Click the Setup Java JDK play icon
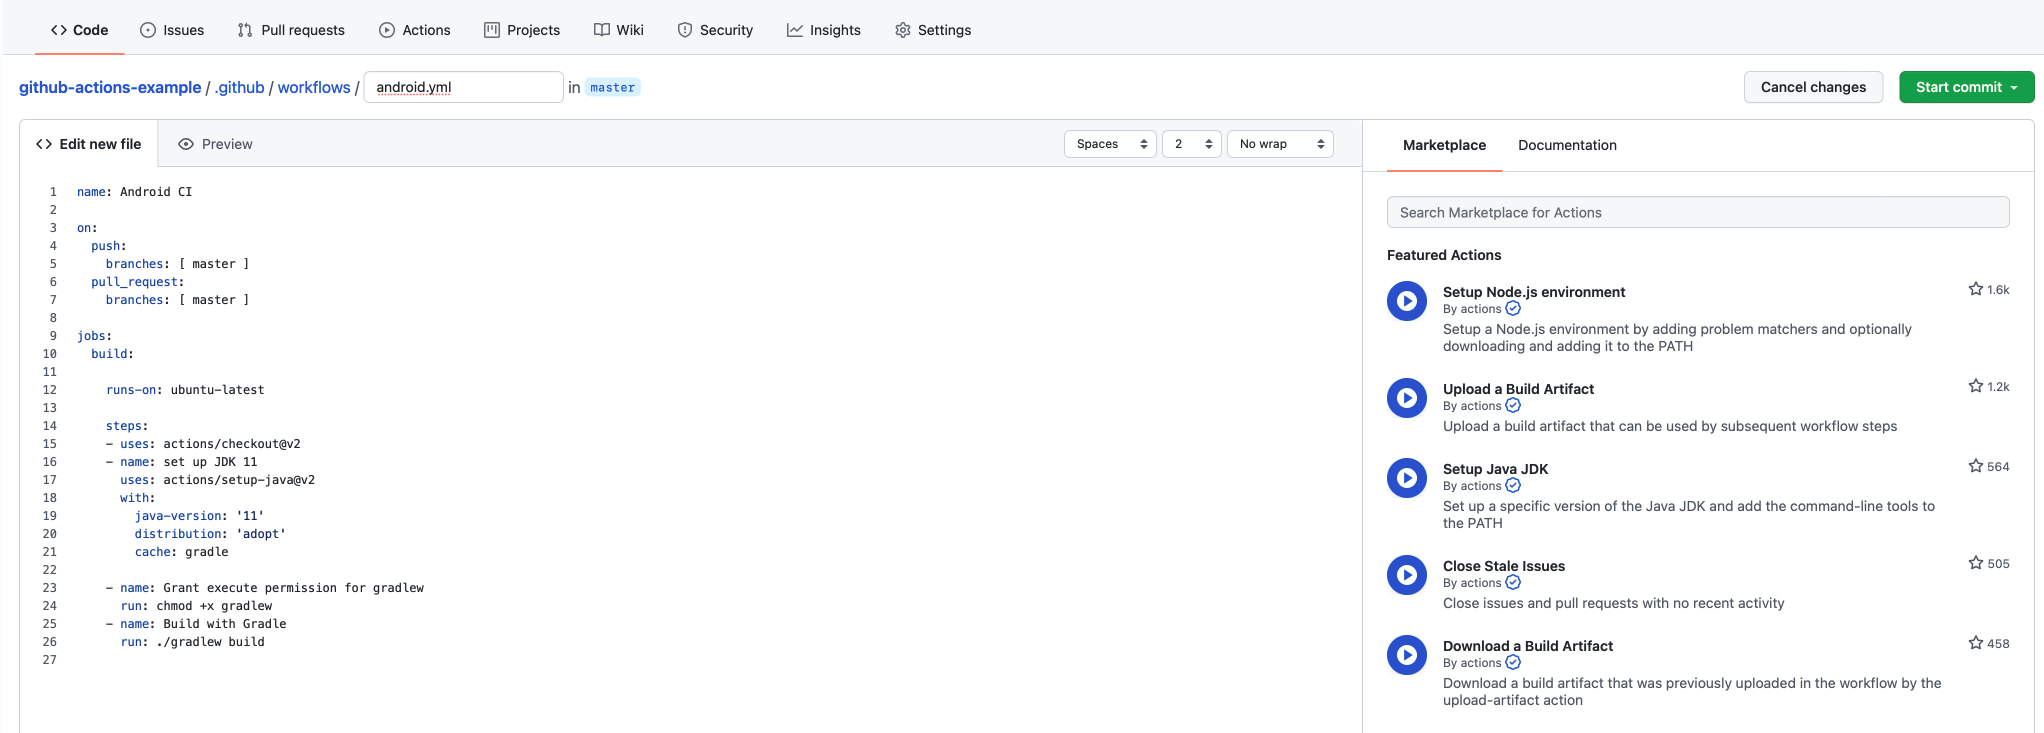The image size is (2044, 733). [1407, 478]
